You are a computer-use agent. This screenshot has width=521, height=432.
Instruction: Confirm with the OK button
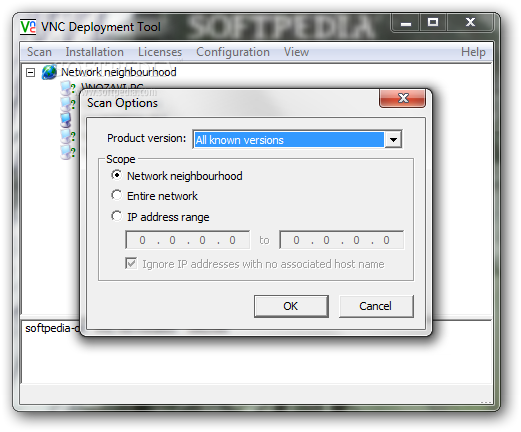pyautogui.click(x=291, y=306)
